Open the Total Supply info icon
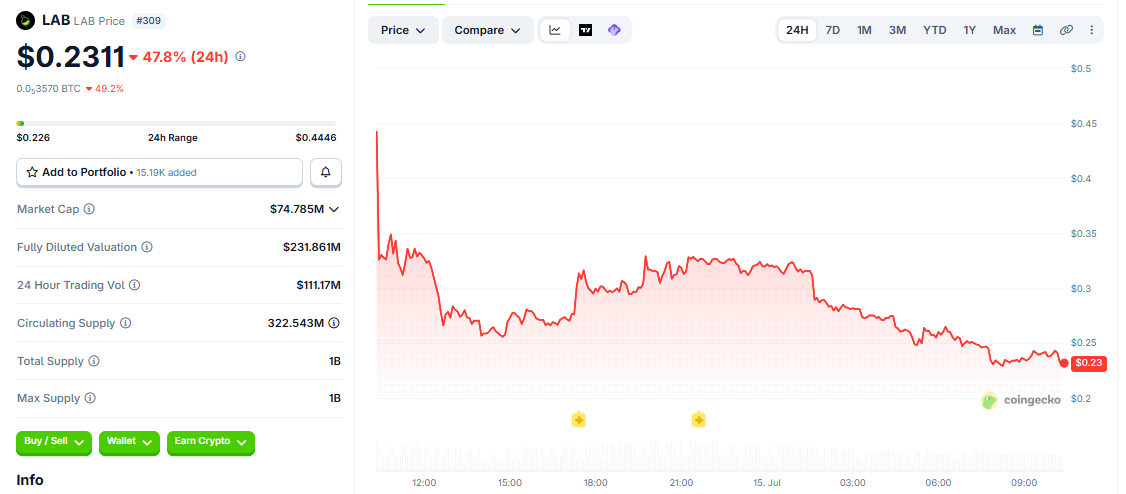 94,361
